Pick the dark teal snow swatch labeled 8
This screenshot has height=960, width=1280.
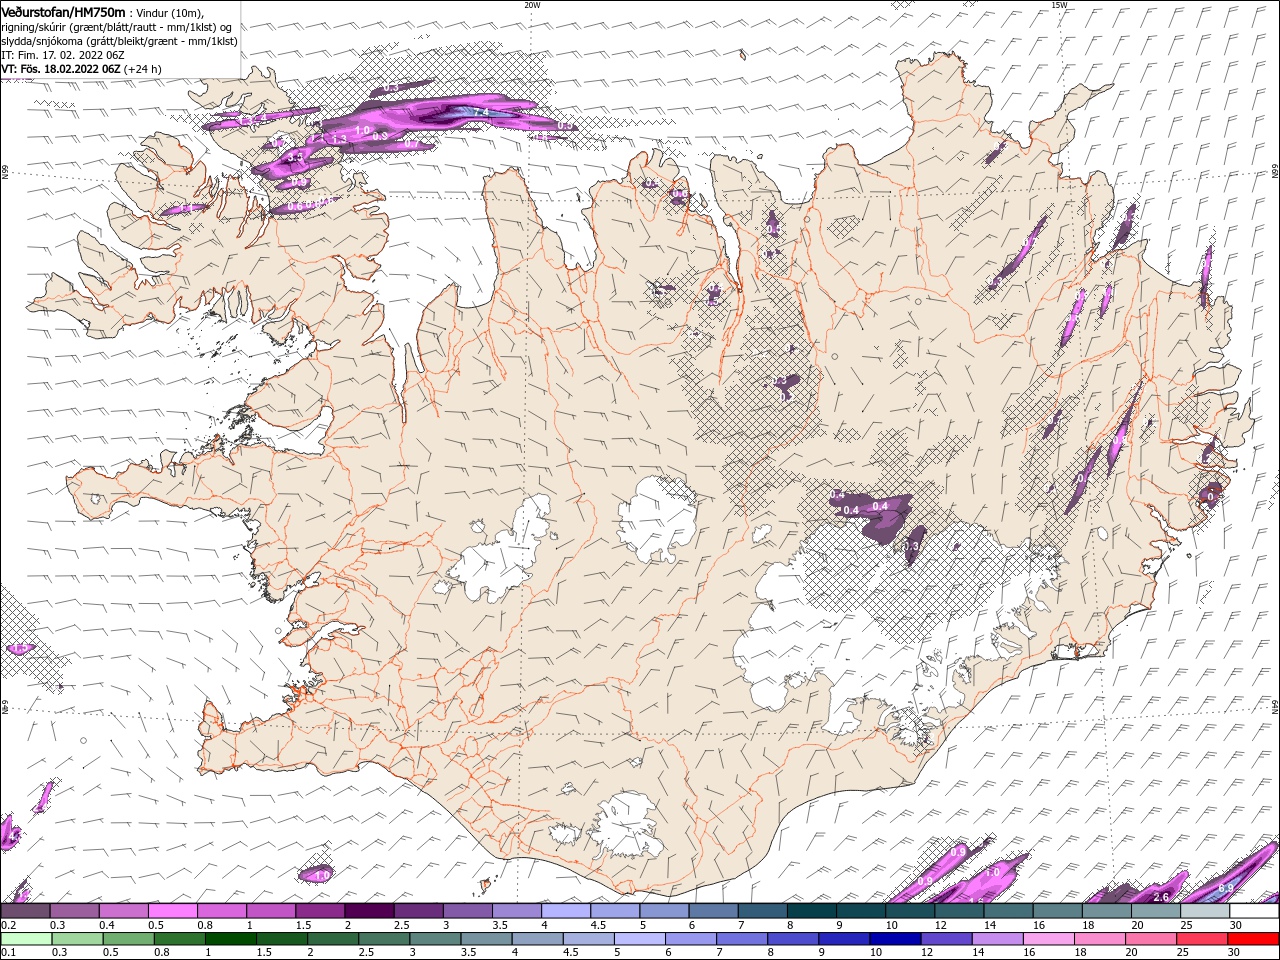coord(812,911)
